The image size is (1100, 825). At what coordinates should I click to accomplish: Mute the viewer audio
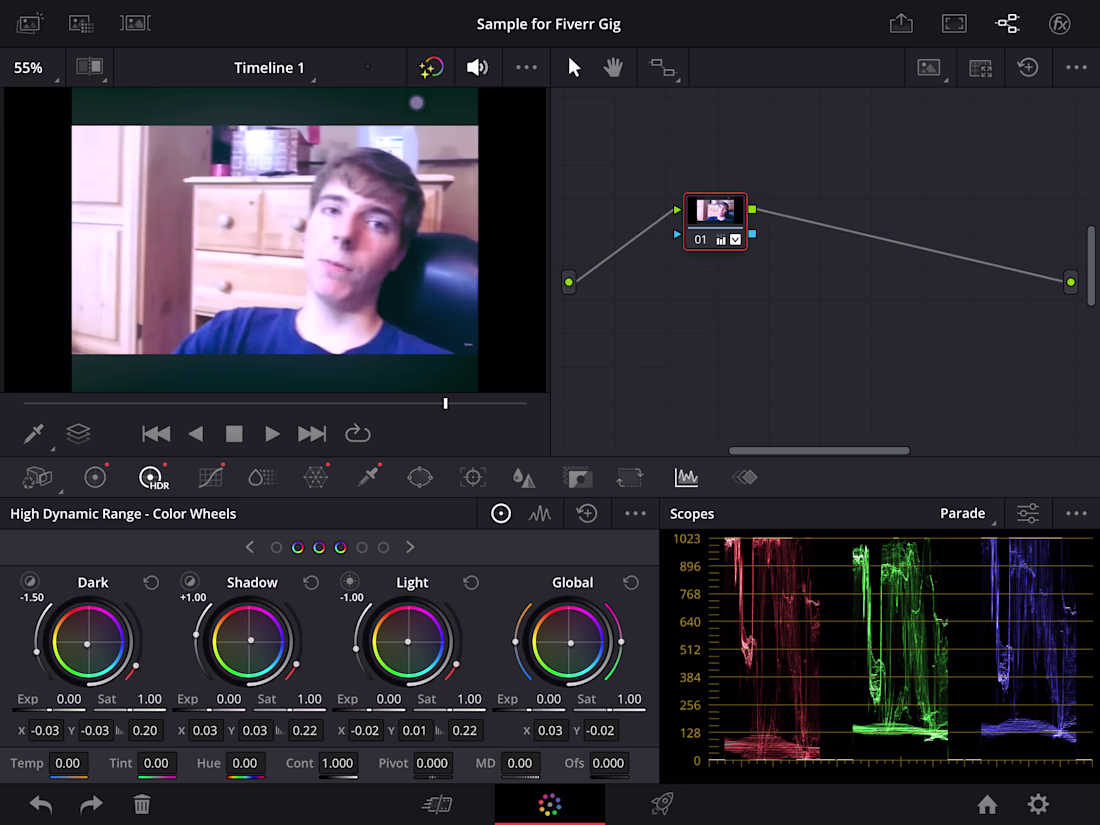coord(477,68)
